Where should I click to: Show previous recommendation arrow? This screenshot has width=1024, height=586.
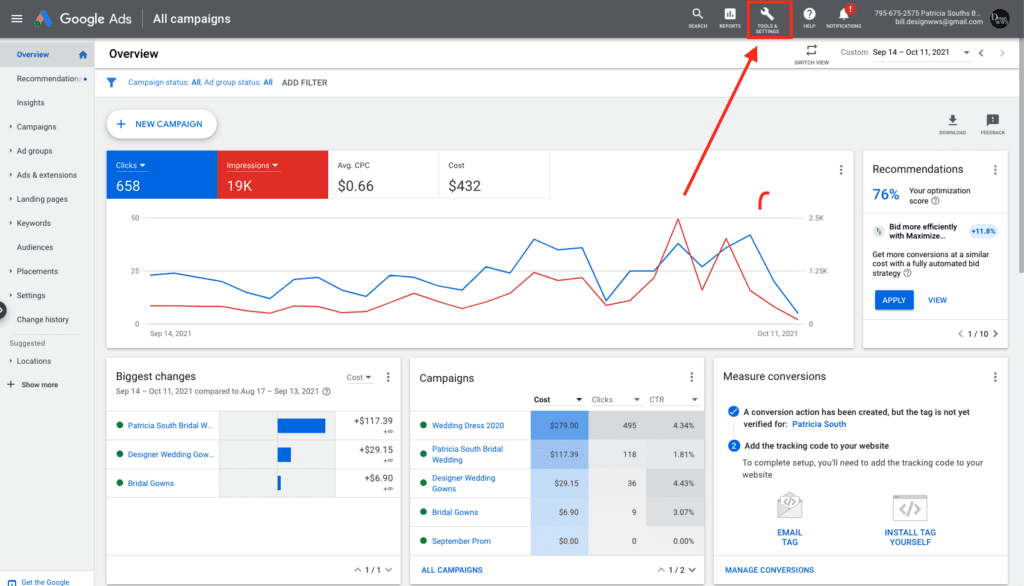tap(960, 334)
